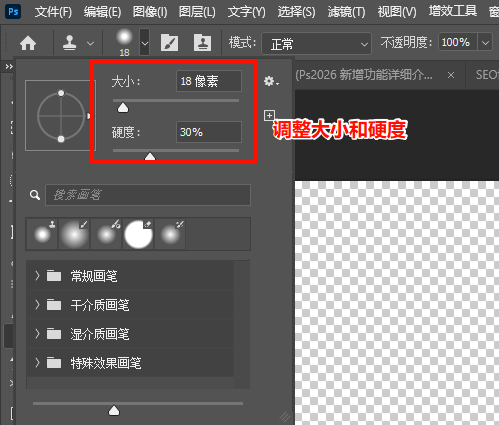Click the 大小 size input field
The height and width of the screenshot is (425, 499).
(209, 81)
